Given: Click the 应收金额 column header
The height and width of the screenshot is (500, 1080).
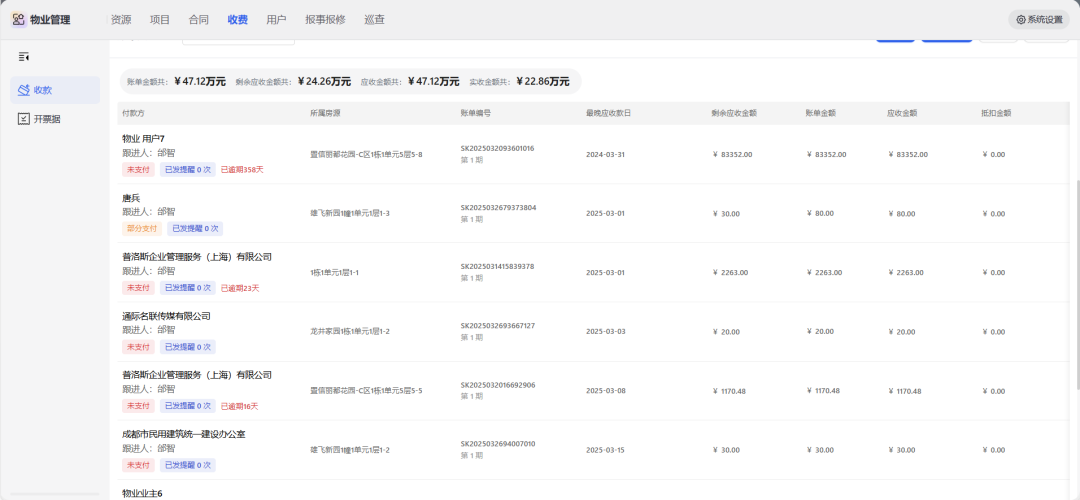Looking at the screenshot, I should pyautogui.click(x=902, y=113).
